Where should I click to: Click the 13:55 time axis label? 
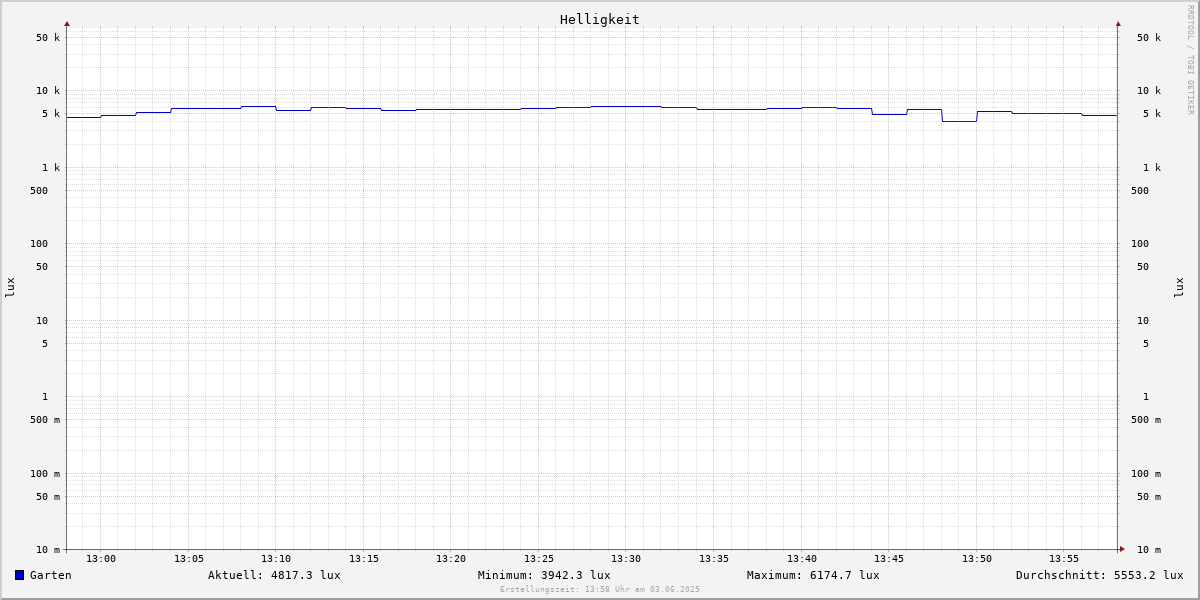click(x=1064, y=559)
